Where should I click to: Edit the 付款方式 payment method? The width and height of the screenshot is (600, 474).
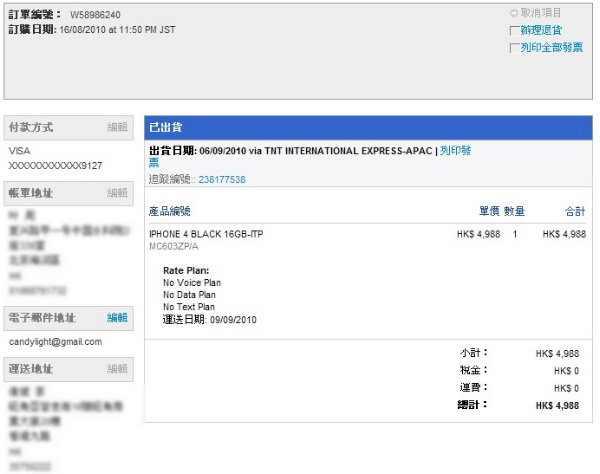click(118, 128)
